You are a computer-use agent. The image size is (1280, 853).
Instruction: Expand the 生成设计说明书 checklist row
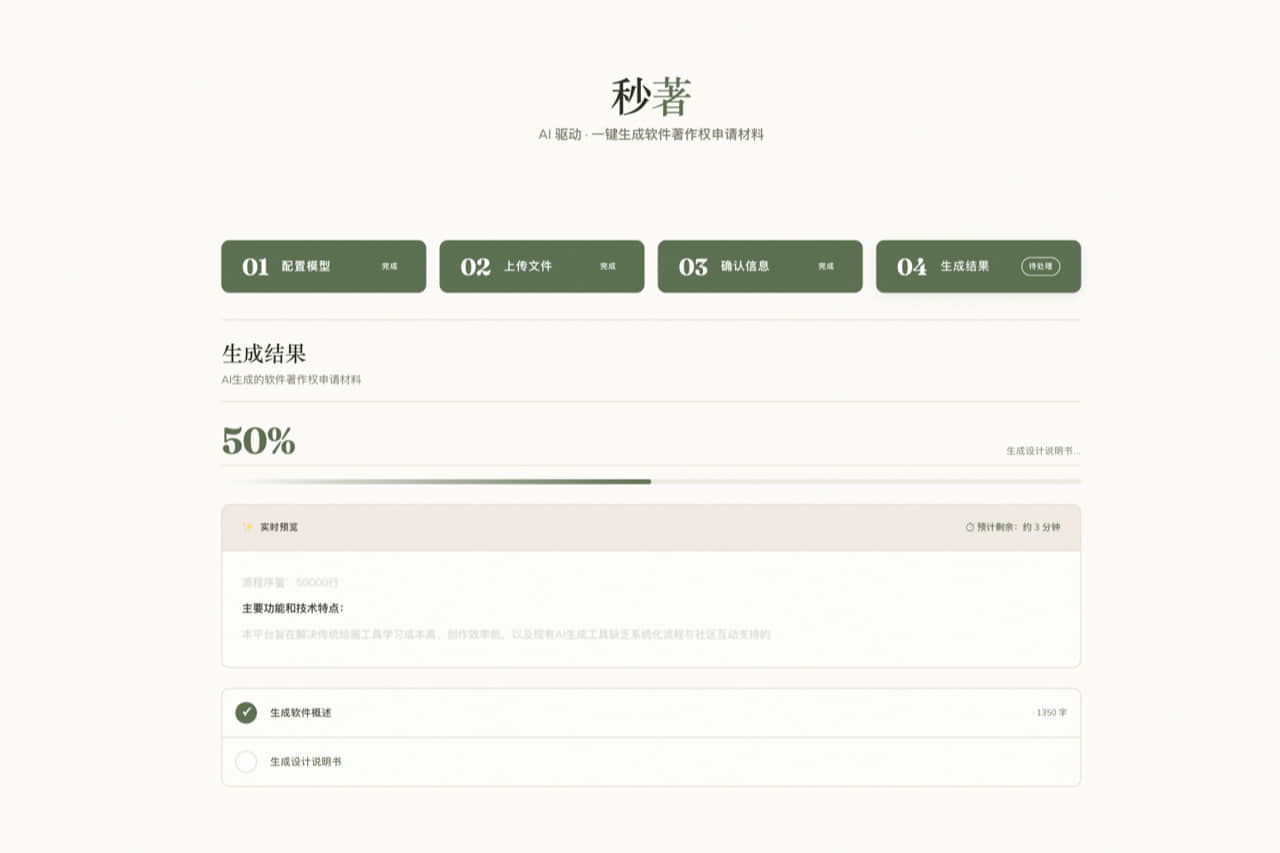[650, 761]
